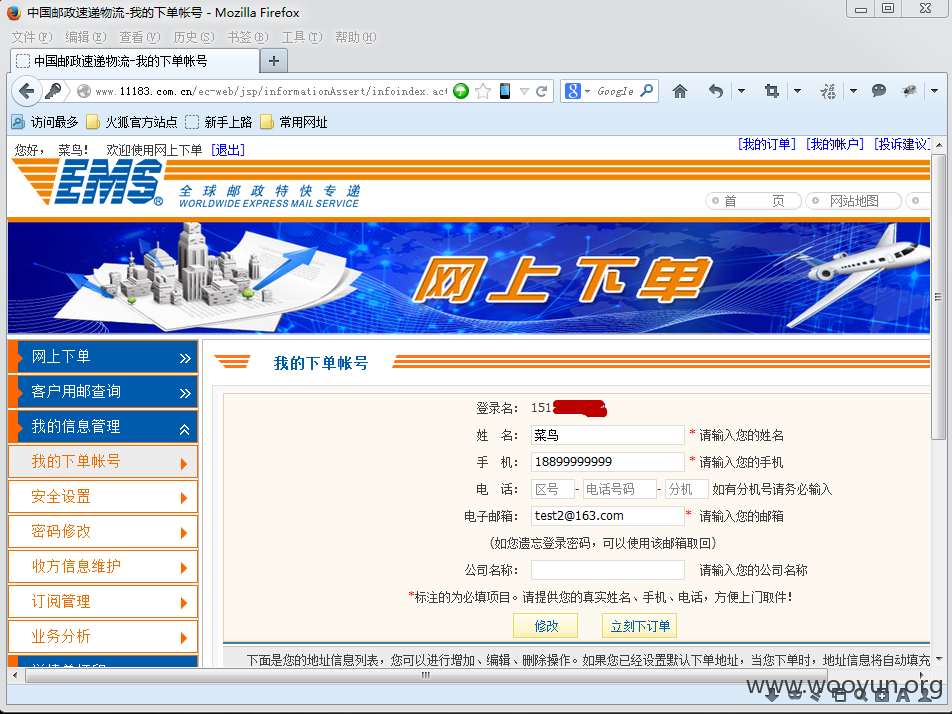
Task: Click the crop screenshot toolbar icon
Action: tap(772, 91)
